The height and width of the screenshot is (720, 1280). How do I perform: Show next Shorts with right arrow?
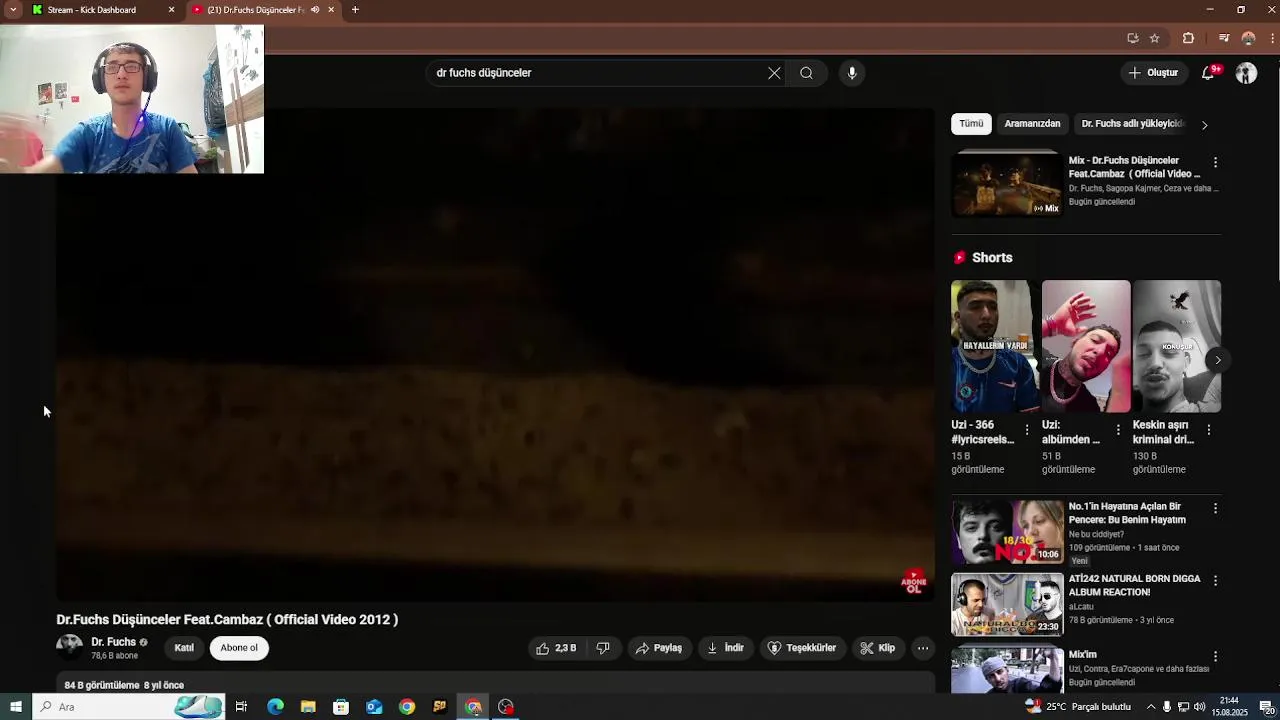coord(1217,360)
